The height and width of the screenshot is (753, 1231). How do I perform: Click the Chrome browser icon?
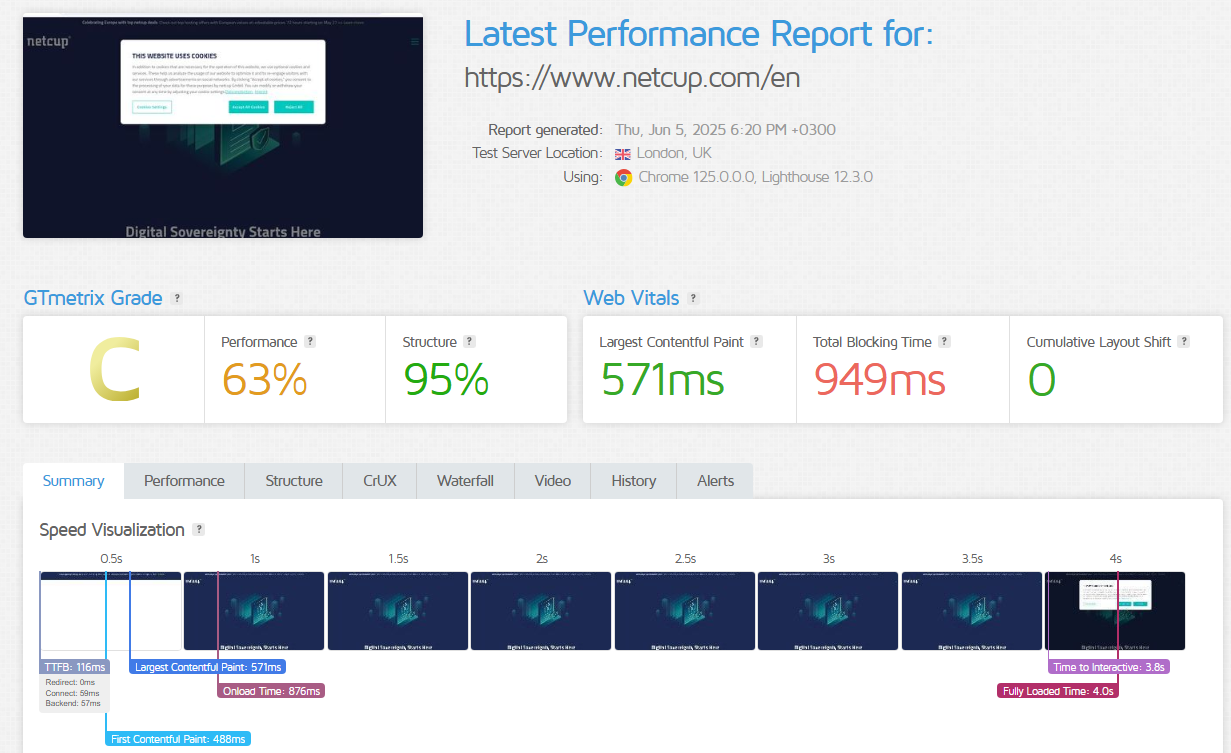click(623, 177)
